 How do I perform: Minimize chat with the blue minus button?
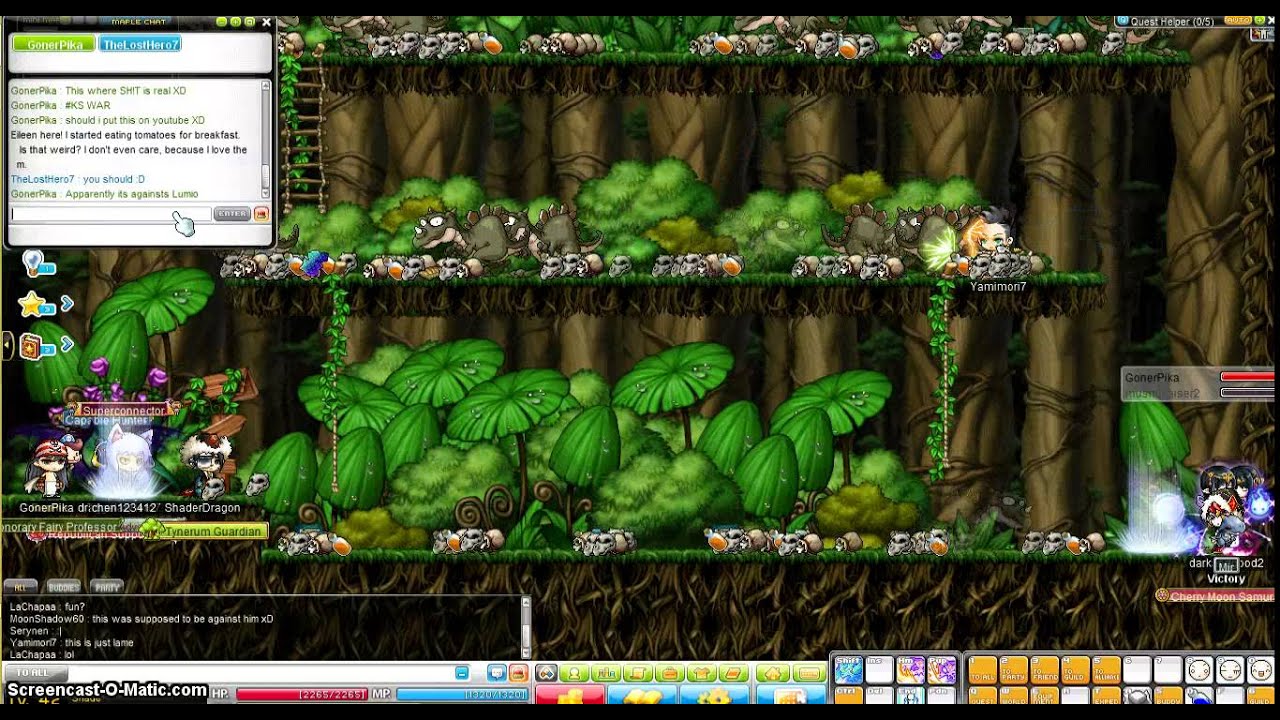pos(462,673)
